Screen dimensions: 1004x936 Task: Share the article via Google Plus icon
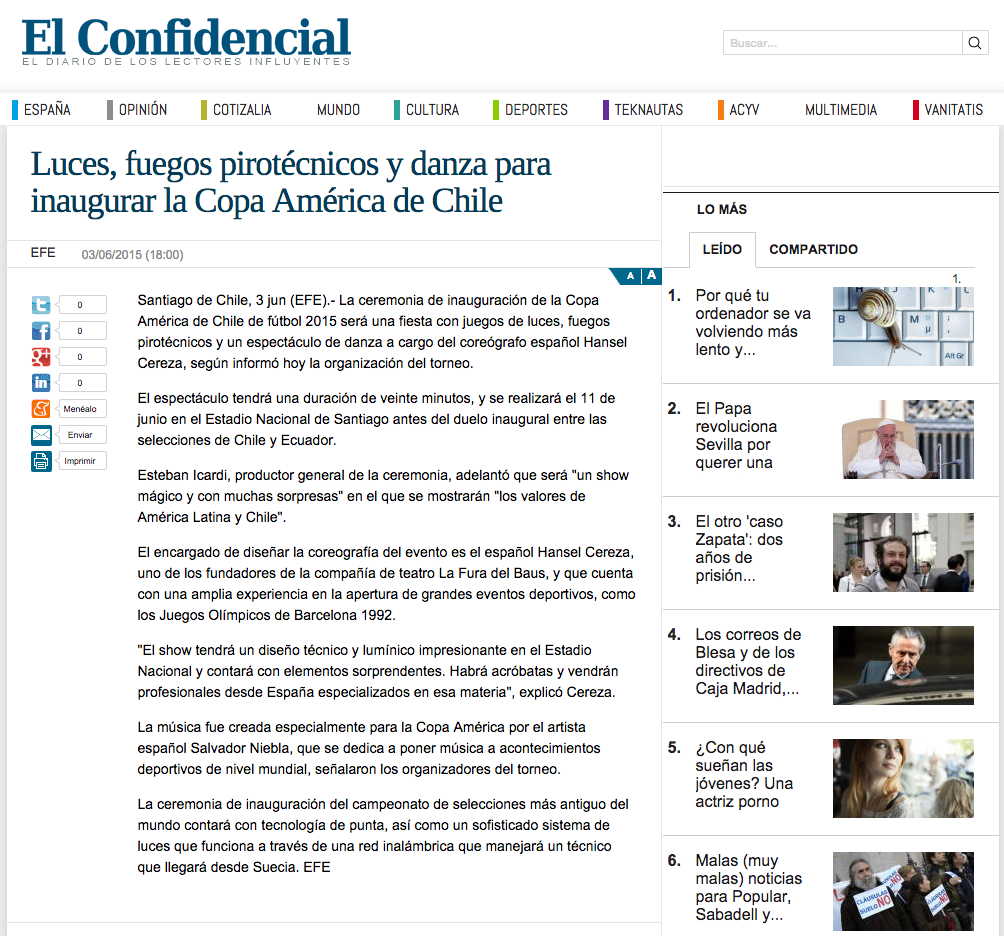41,357
